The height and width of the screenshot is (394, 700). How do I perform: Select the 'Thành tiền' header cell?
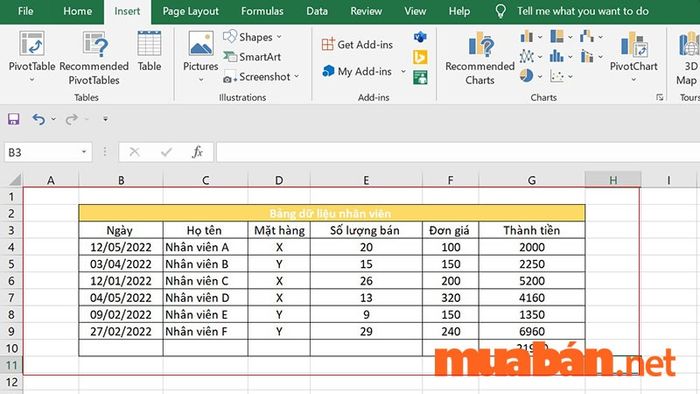[532, 230]
